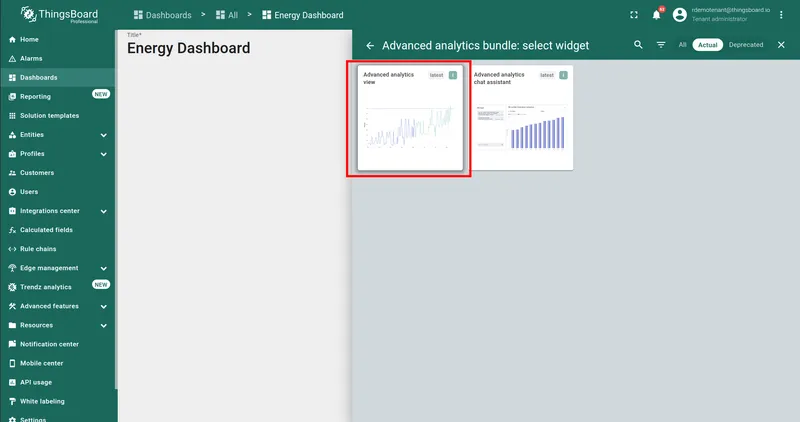Open the notifications bell
Screen dimensions: 800x422
point(657,15)
